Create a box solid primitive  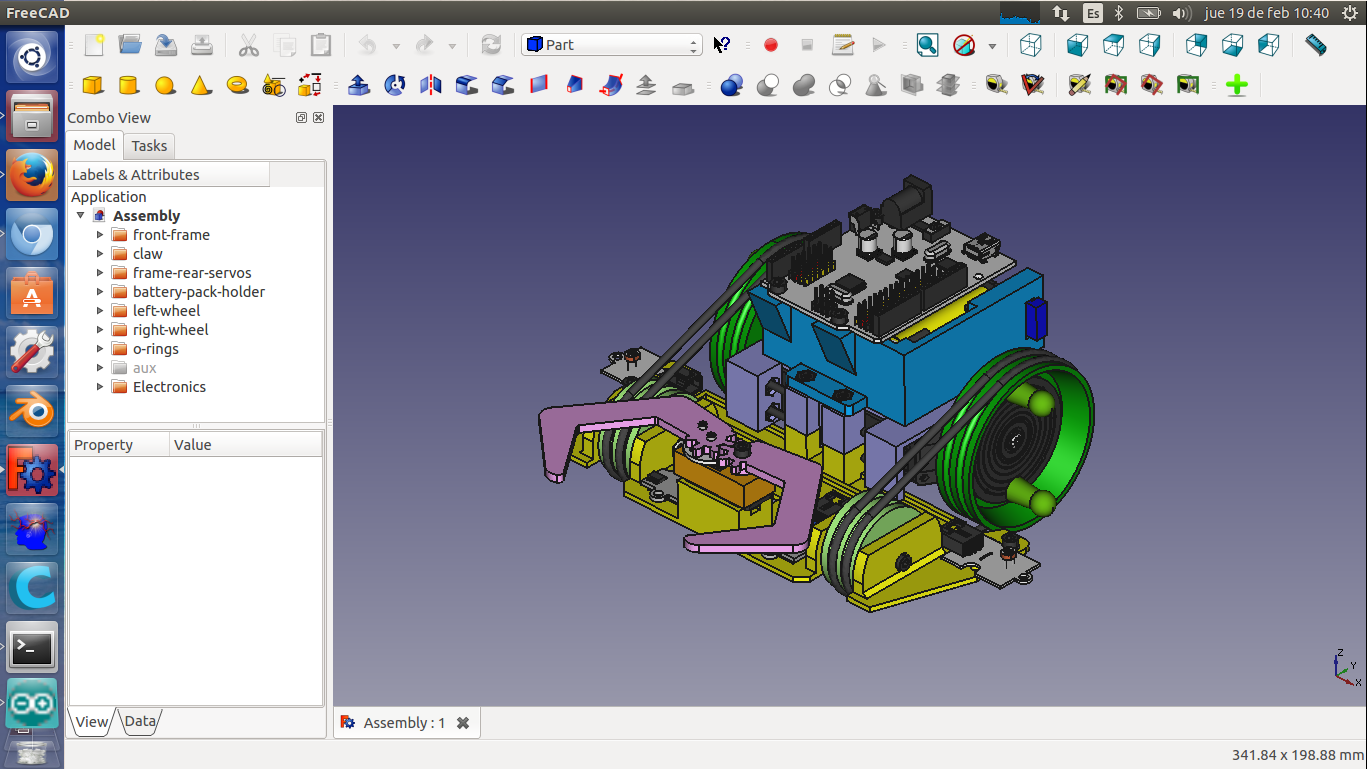click(x=93, y=86)
